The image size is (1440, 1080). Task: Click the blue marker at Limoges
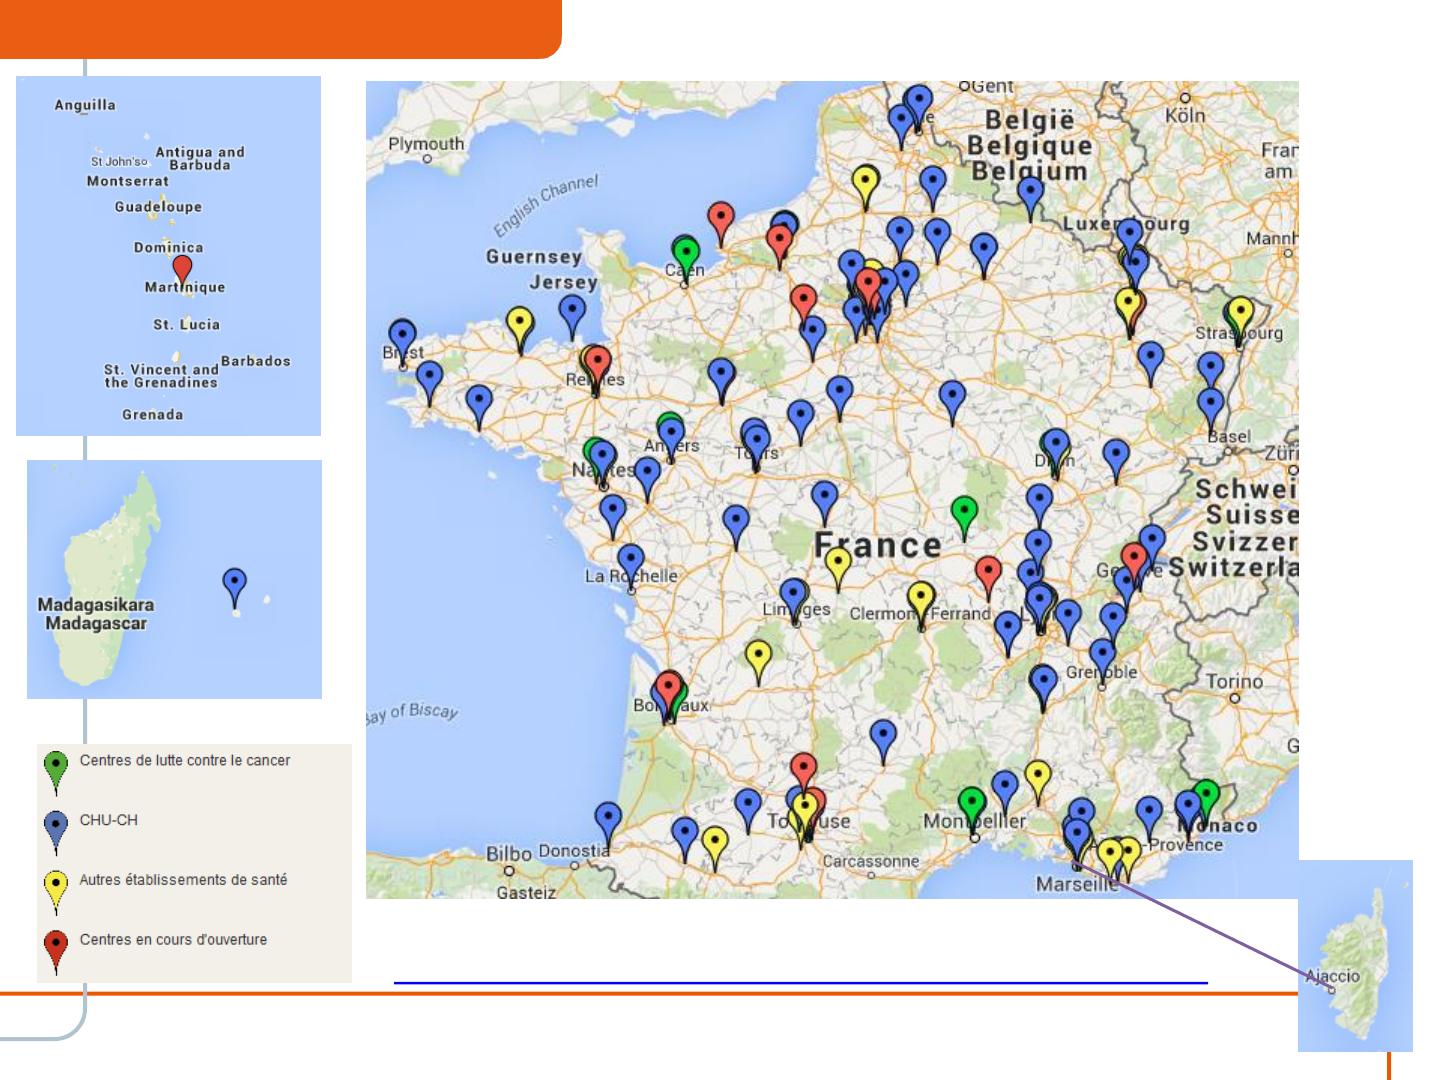794,601
